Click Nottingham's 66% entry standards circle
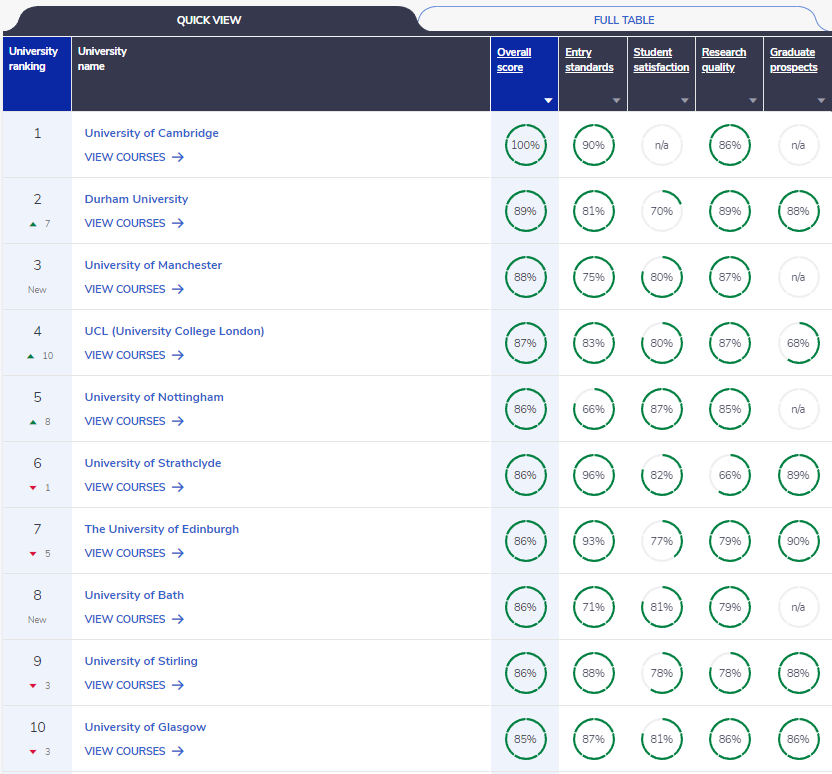832x774 pixels. [x=594, y=409]
